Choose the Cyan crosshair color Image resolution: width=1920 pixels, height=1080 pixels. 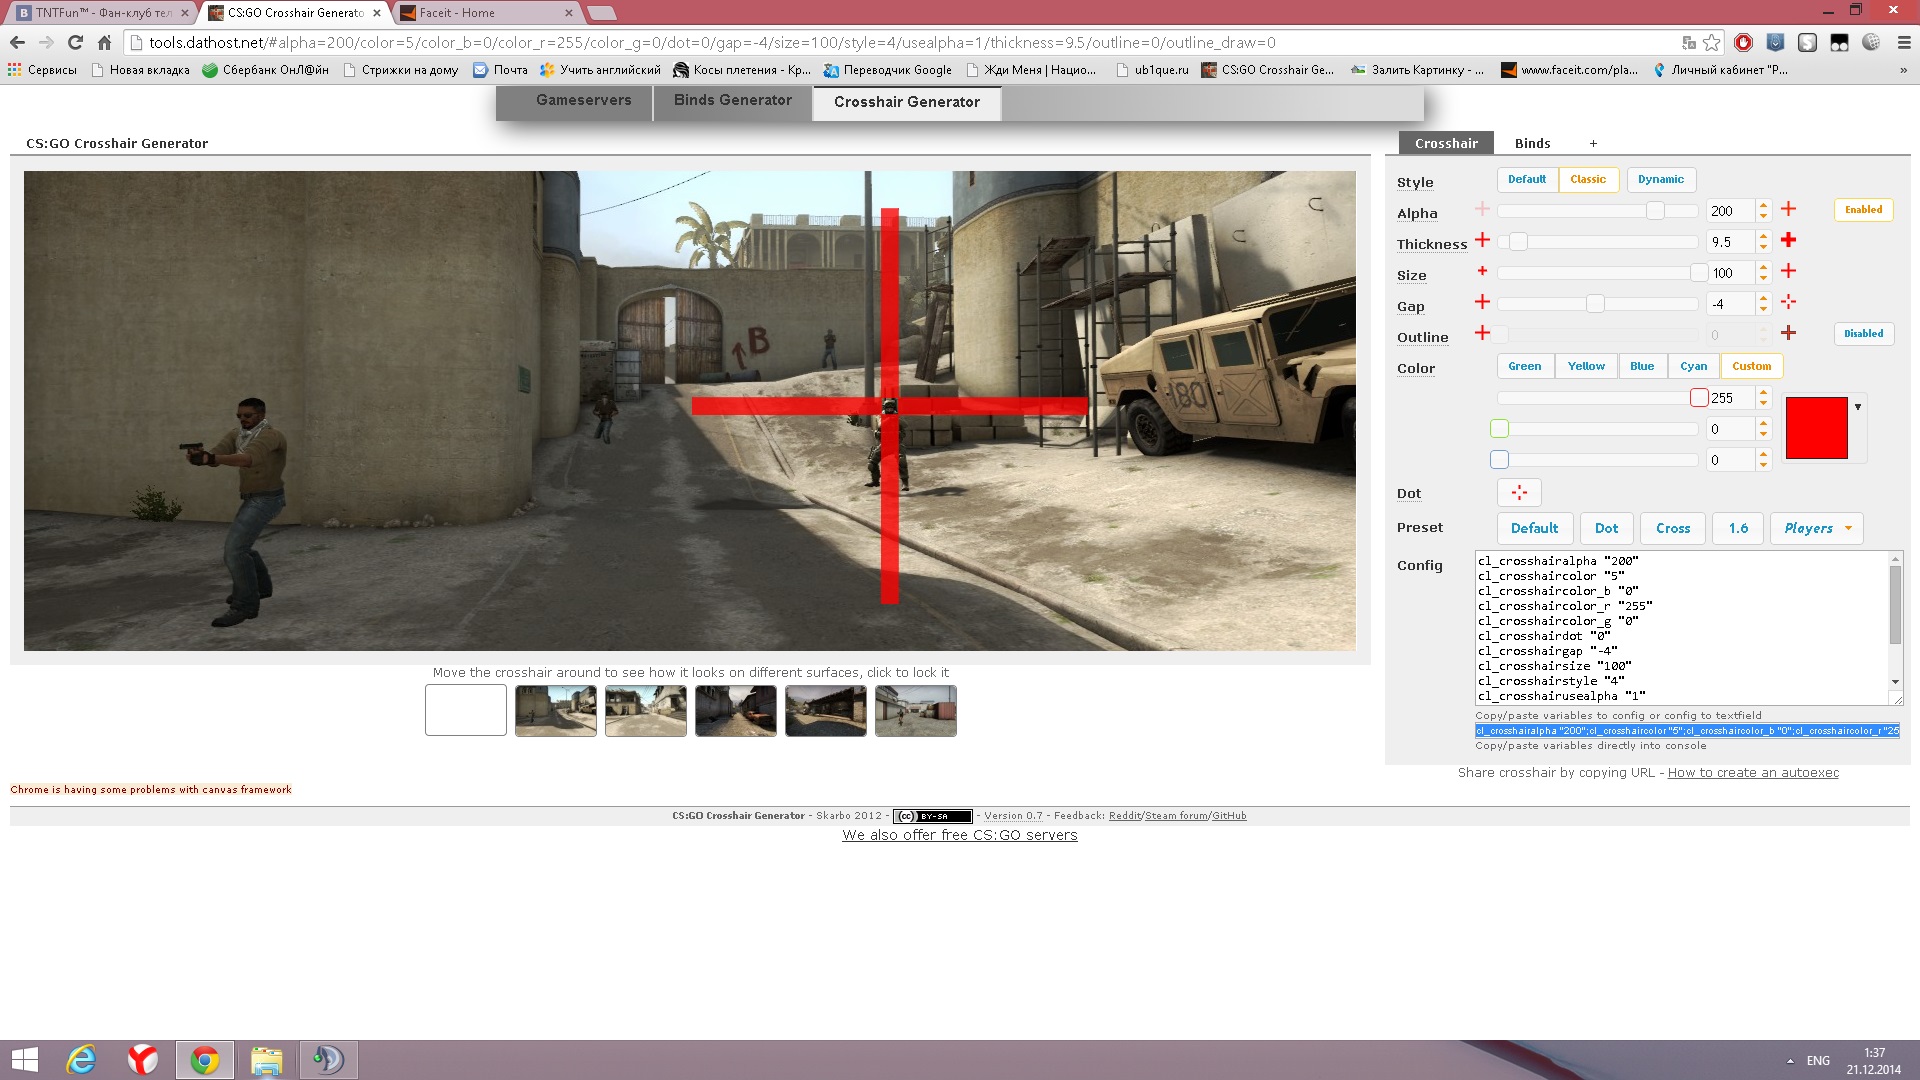coord(1693,367)
